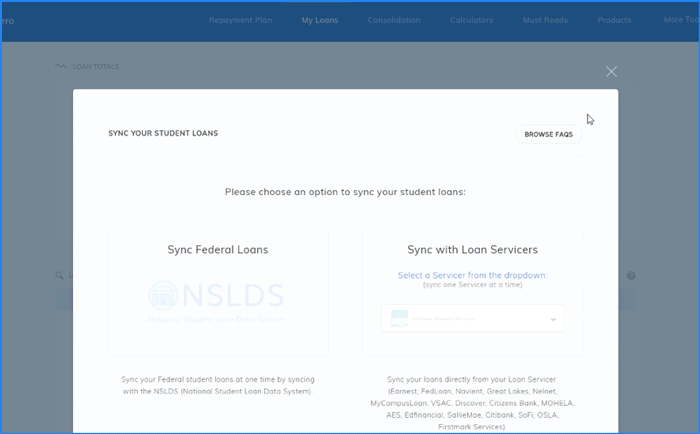Click the 'SYNC YOUR STUDENT LOANS' title
The image size is (700, 434).
[x=163, y=133]
